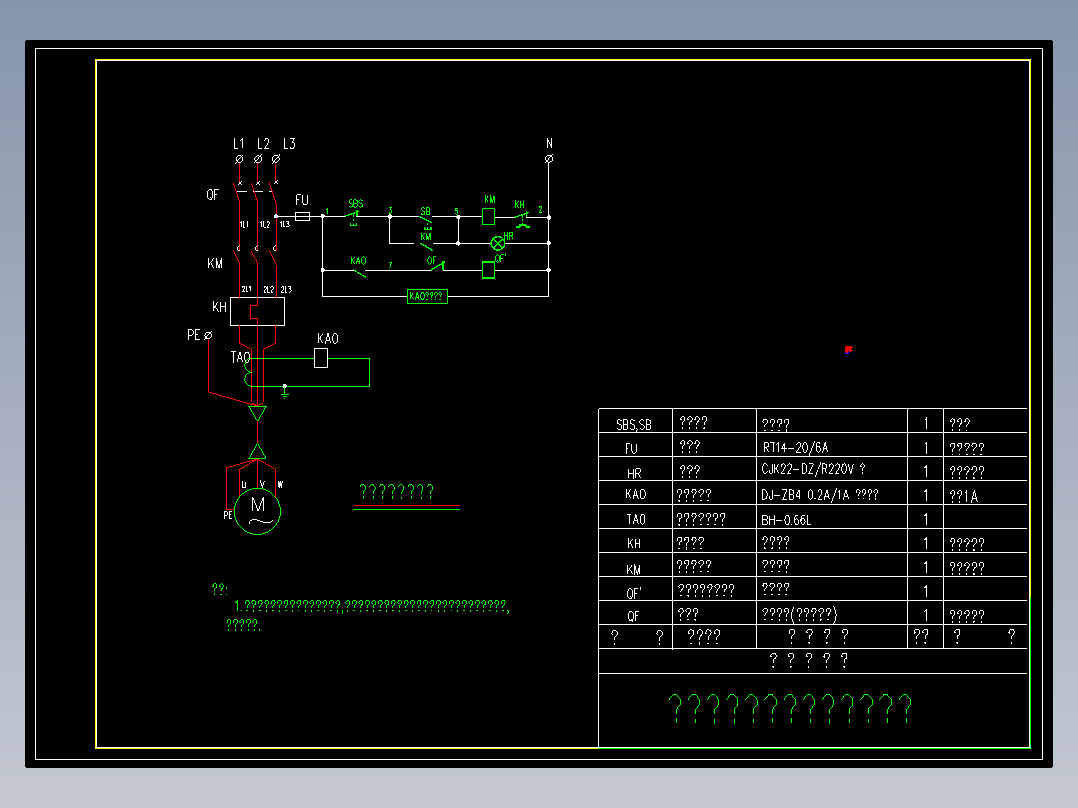Click the ground symbol below TA0 loop

(285, 393)
